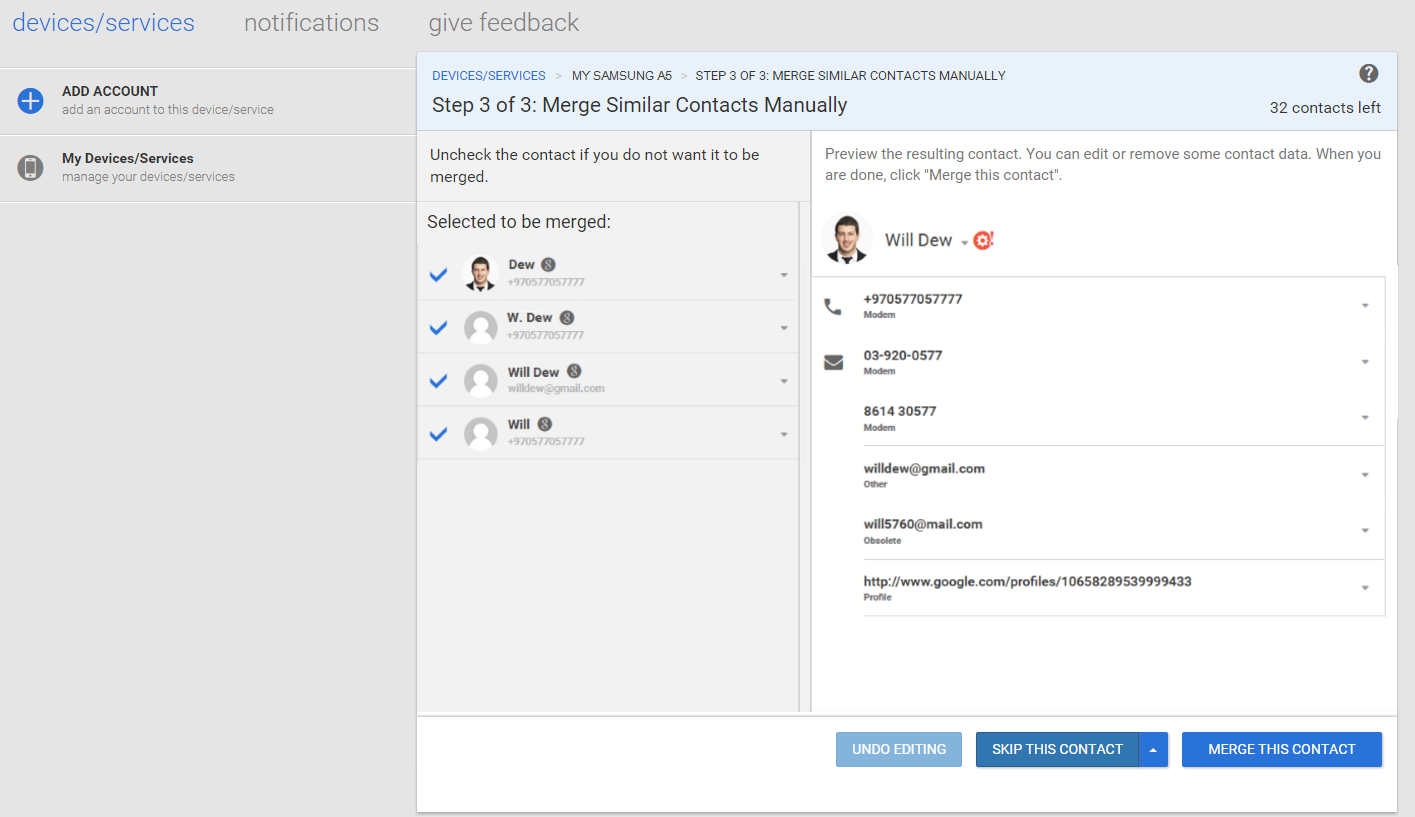This screenshot has height=817, width=1415.
Task: Click the red sync warning icon beside Will Dew
Action: [984, 240]
